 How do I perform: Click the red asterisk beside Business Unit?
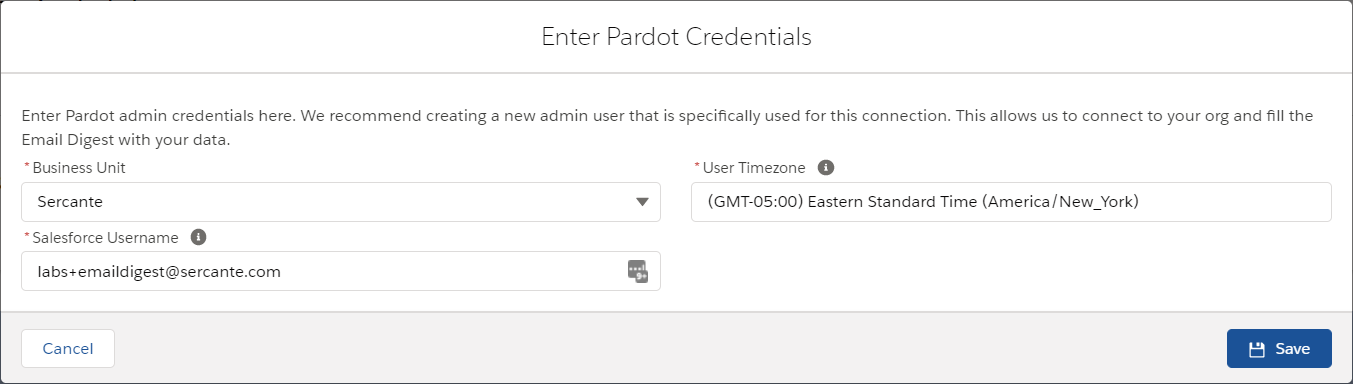[x=26, y=167]
